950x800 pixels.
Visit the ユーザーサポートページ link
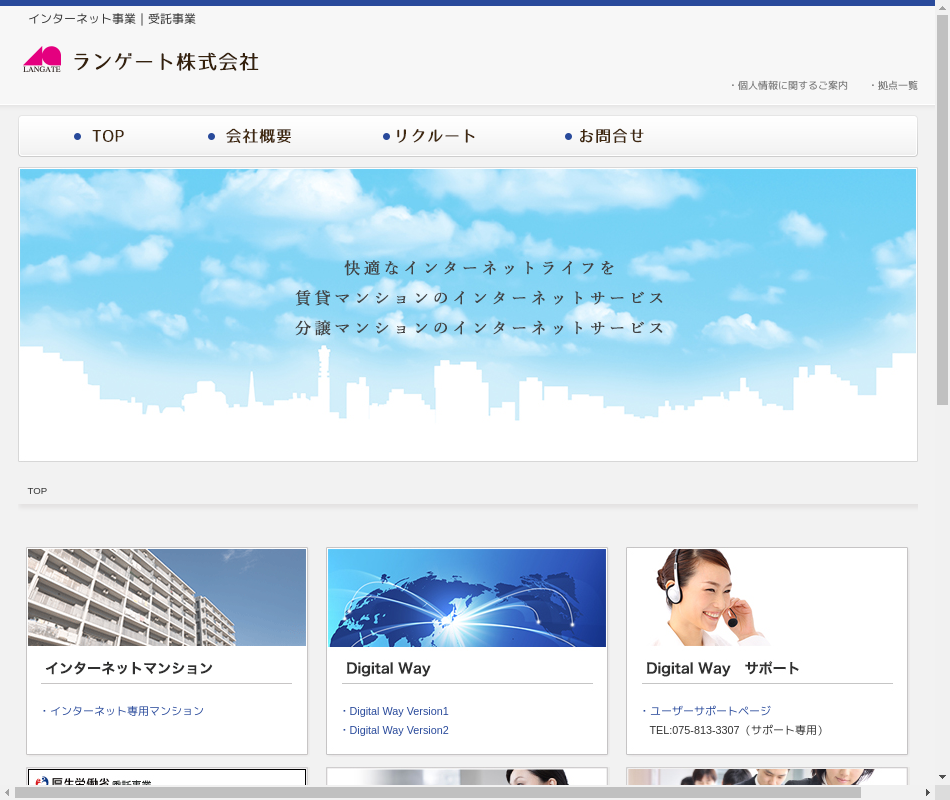pyautogui.click(x=710, y=711)
